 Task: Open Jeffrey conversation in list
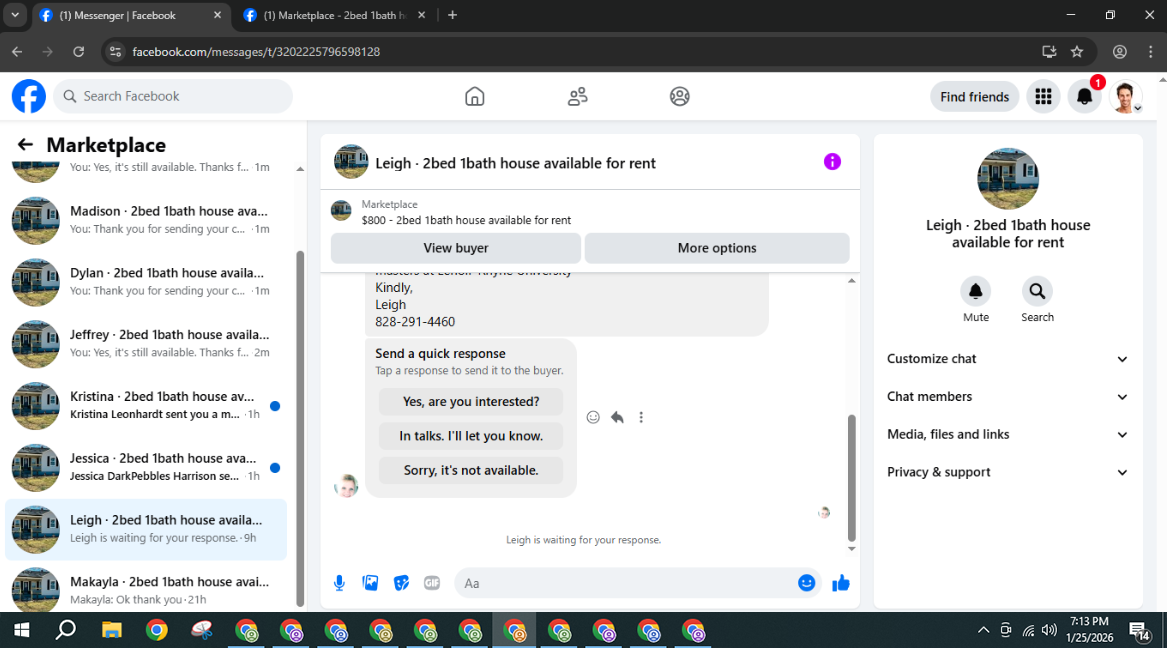pyautogui.click(x=146, y=344)
